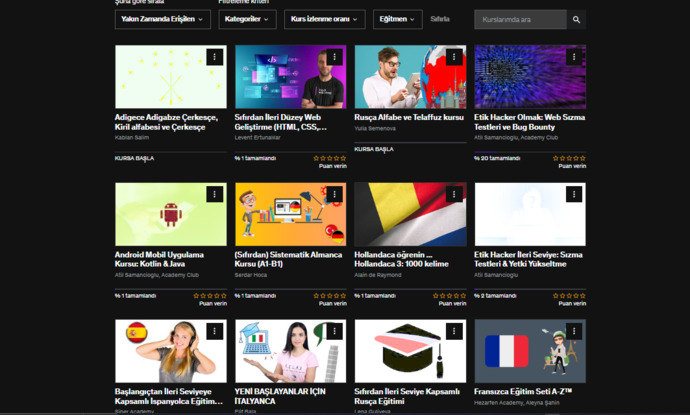The height and width of the screenshot is (415, 690).
Task: Open options menu for Adigece Adigabze Çerkesçe course
Action: point(215,57)
